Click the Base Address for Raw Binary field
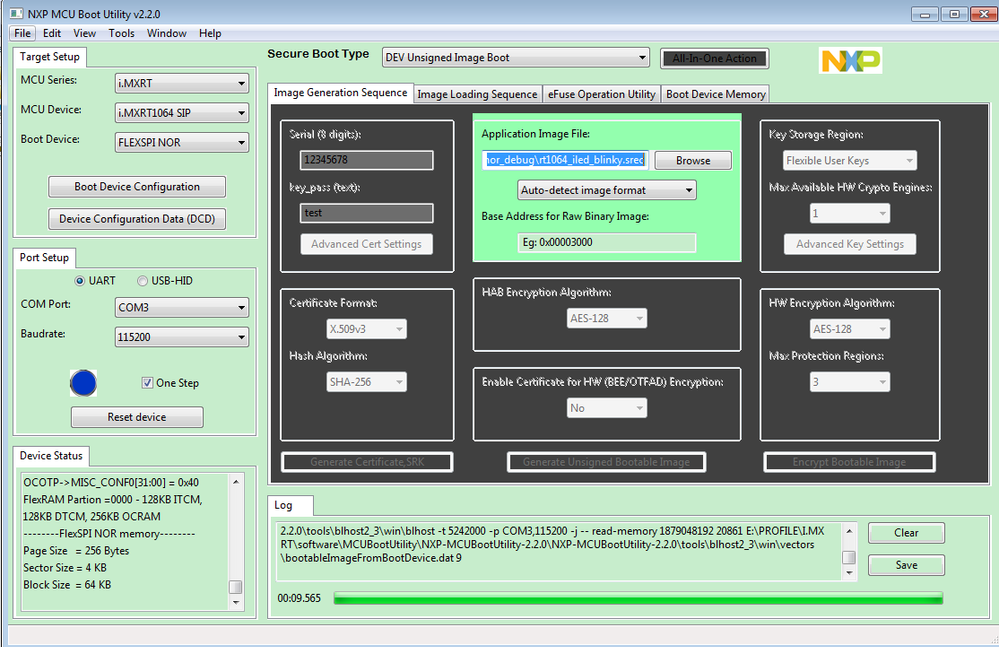Image resolution: width=999 pixels, height=647 pixels. point(607,243)
